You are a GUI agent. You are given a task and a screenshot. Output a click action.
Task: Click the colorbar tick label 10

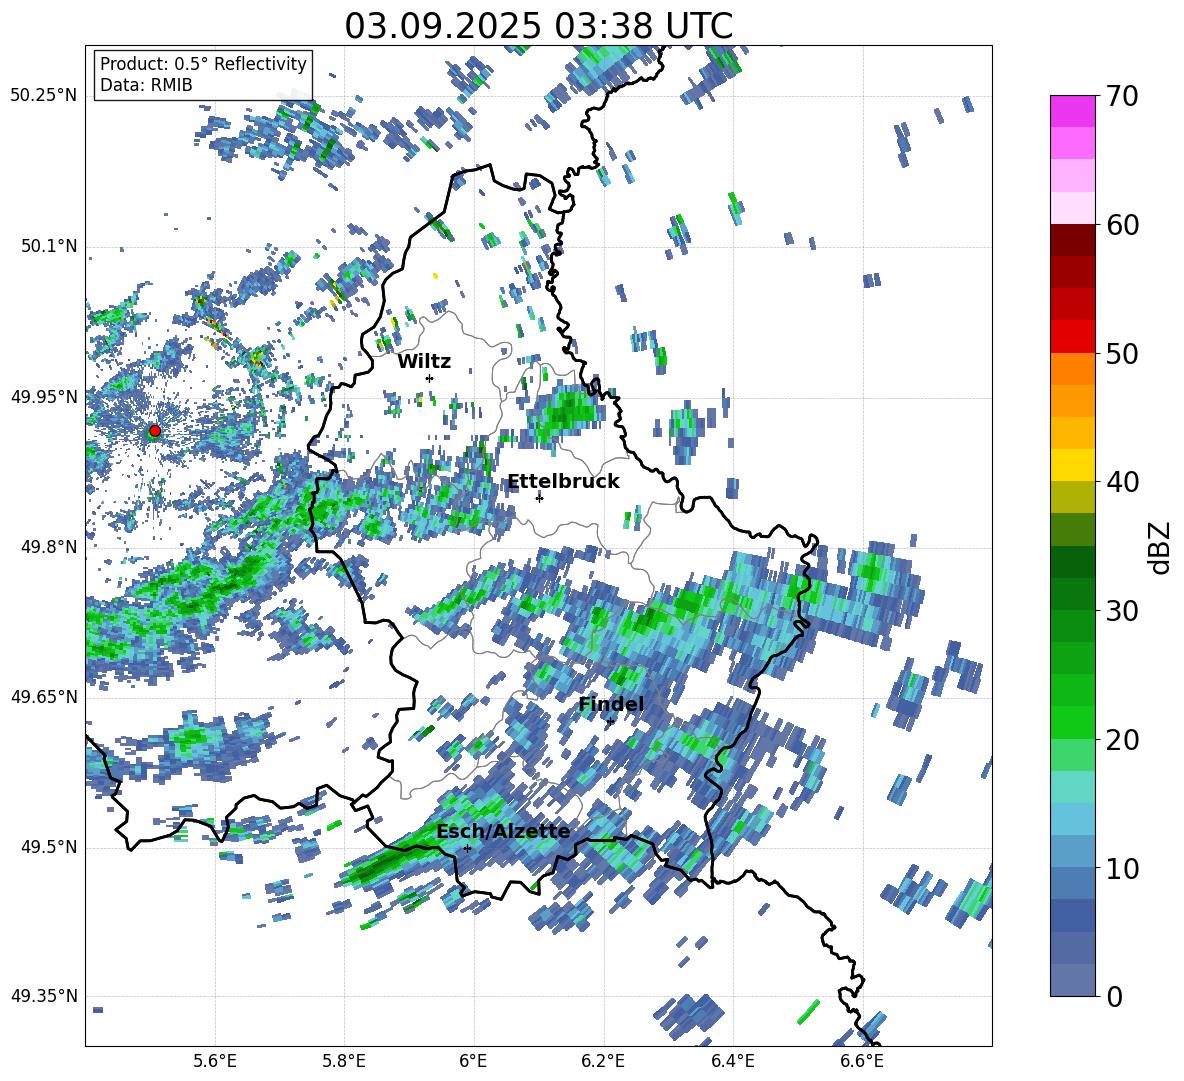(x=1123, y=868)
